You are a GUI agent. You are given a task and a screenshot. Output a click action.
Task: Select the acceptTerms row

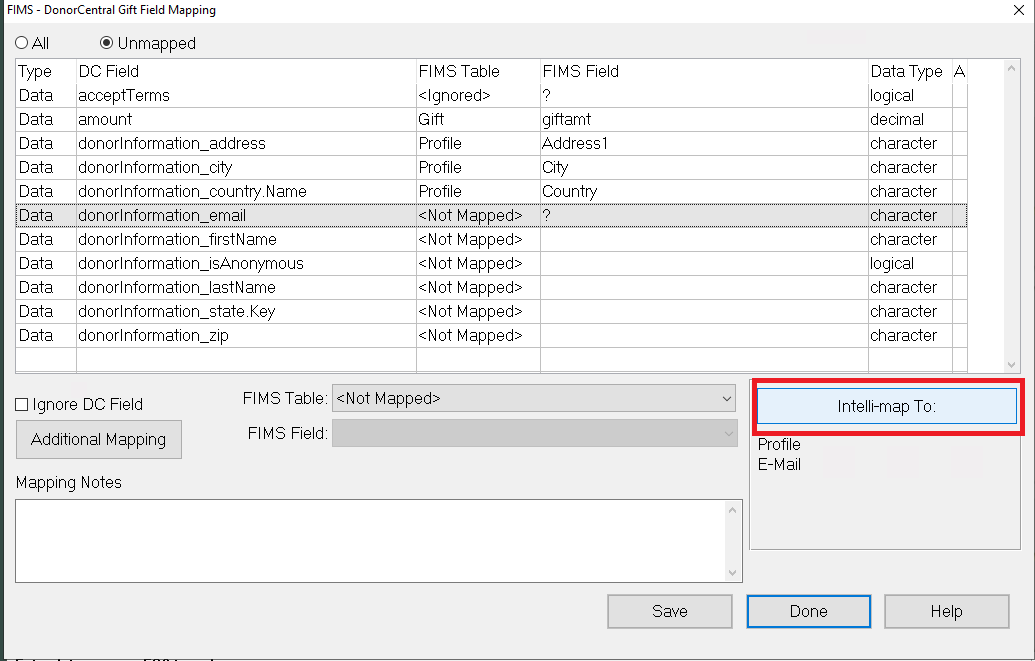(491, 96)
